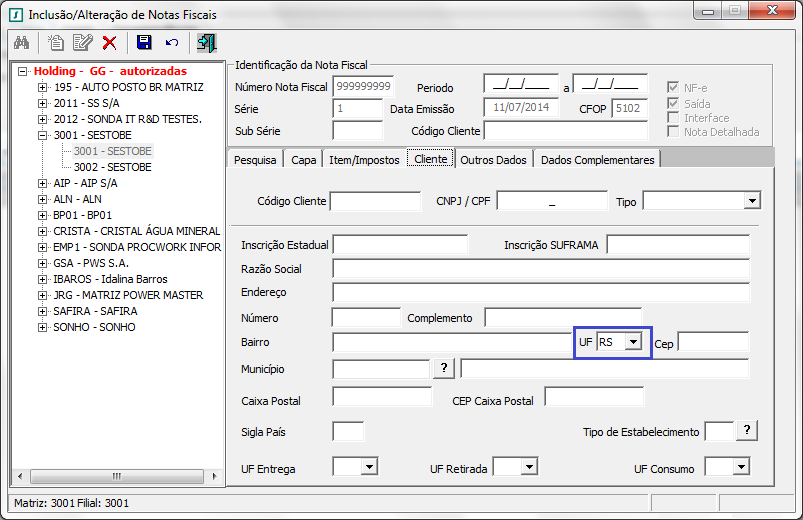803x520 pixels.
Task: Click the new record page icon
Action: (x=57, y=42)
